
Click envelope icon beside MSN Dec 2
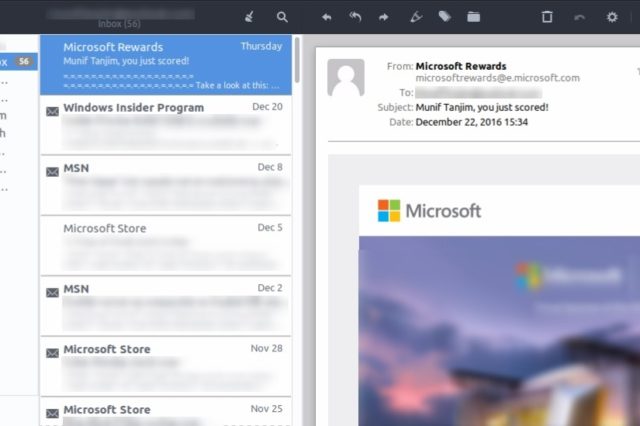tap(52, 293)
